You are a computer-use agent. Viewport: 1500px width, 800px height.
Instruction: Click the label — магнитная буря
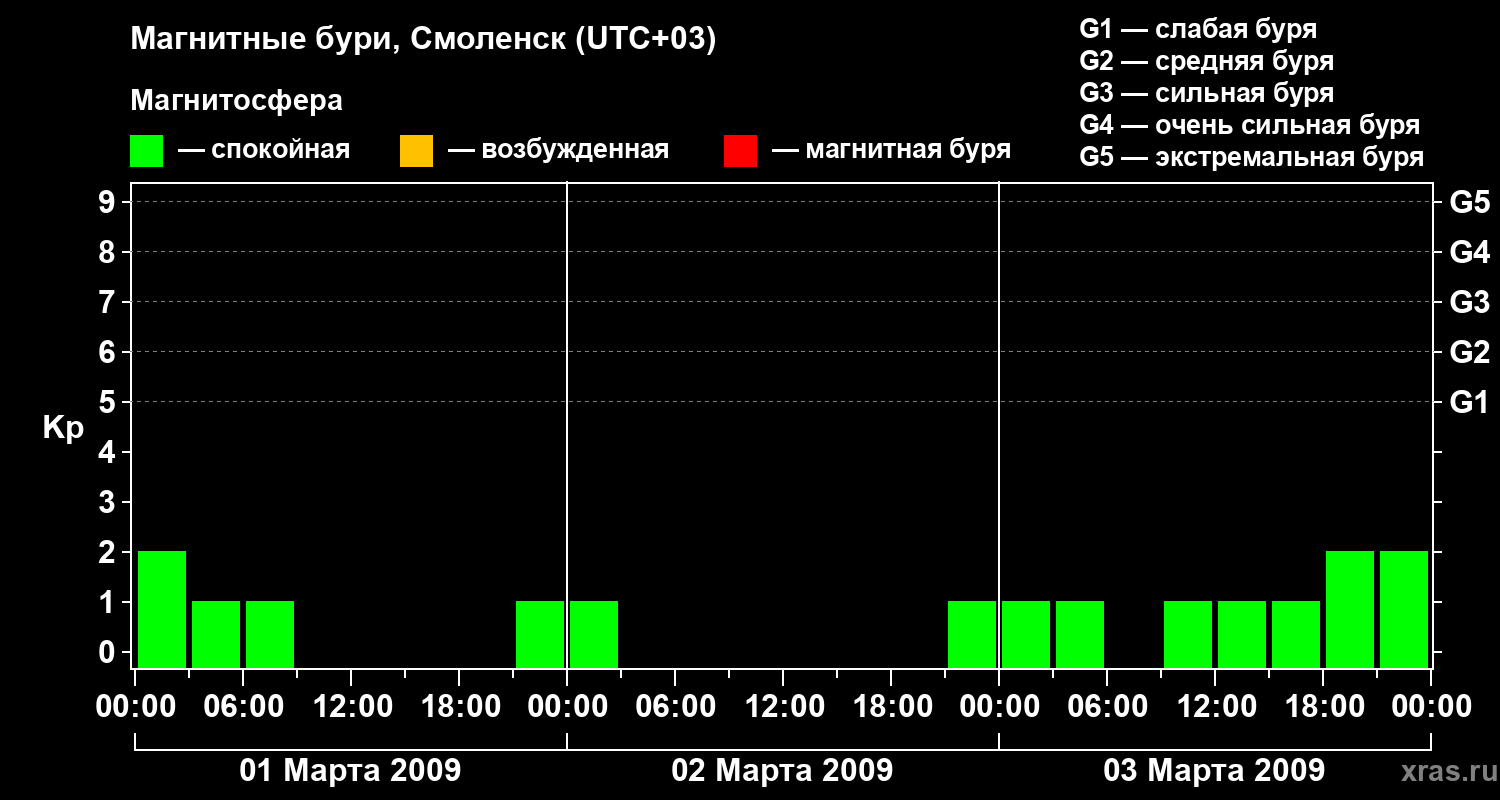[891, 150]
